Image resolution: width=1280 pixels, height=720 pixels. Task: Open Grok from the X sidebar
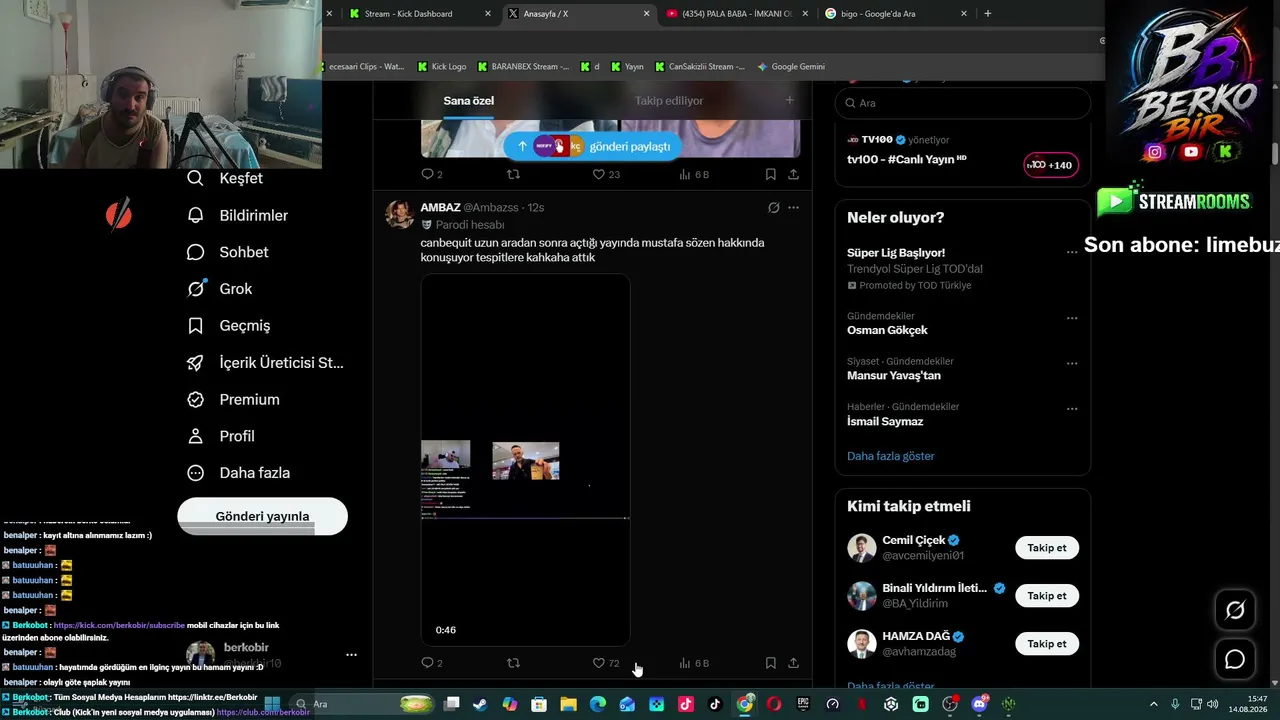220,289
